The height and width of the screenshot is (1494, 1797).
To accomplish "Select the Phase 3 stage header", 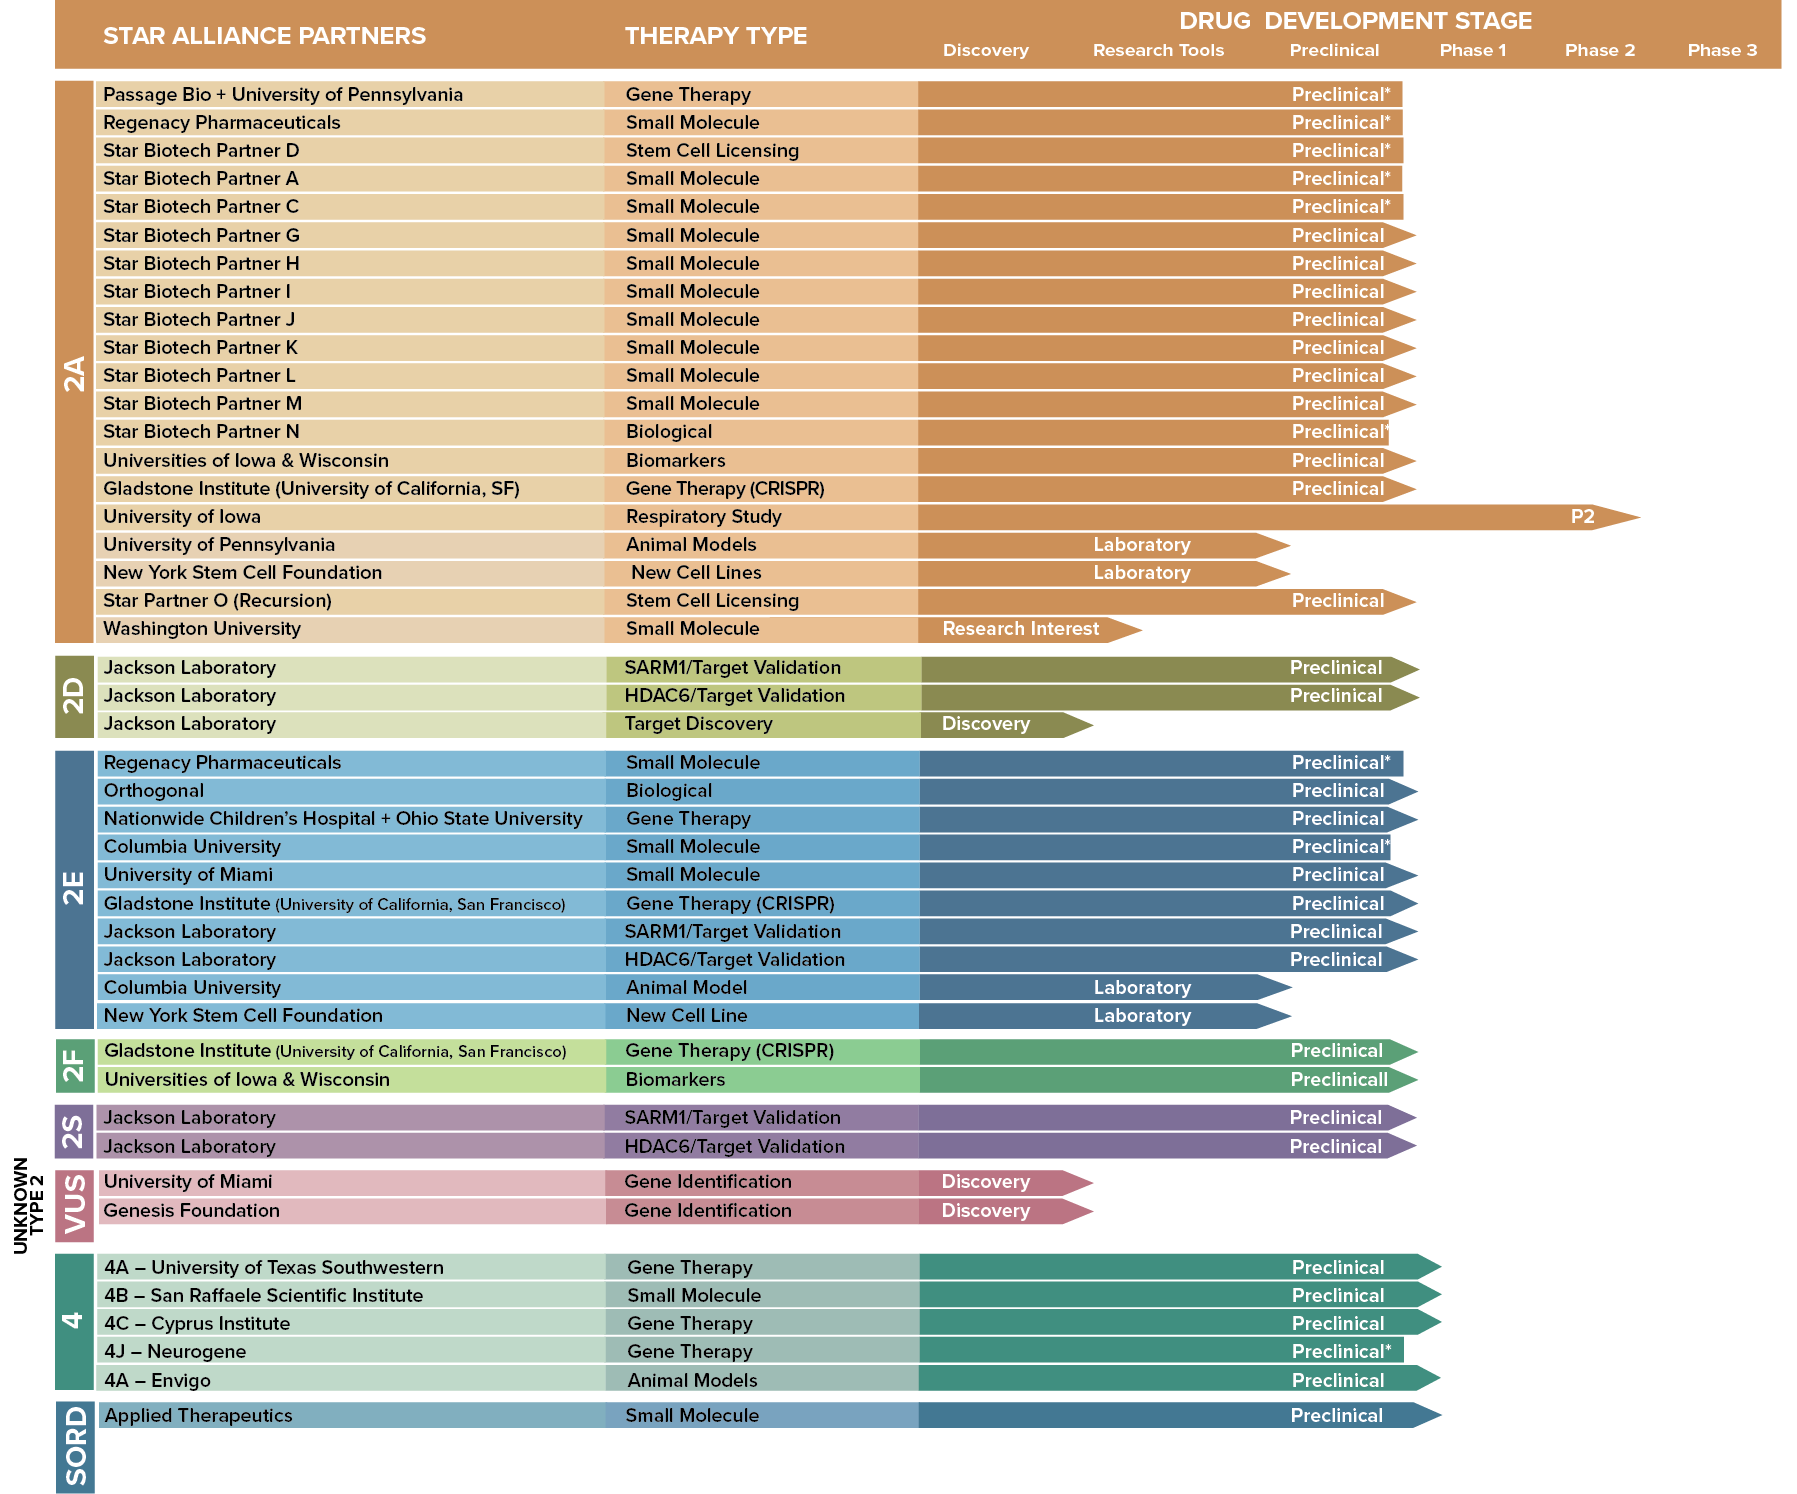I will click(1722, 51).
